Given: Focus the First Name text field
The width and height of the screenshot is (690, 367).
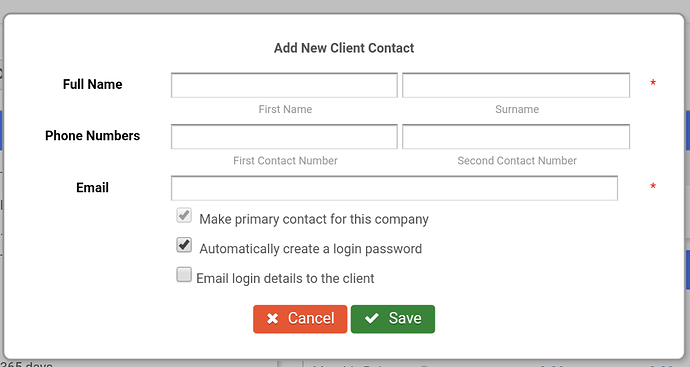Looking at the screenshot, I should point(284,85).
